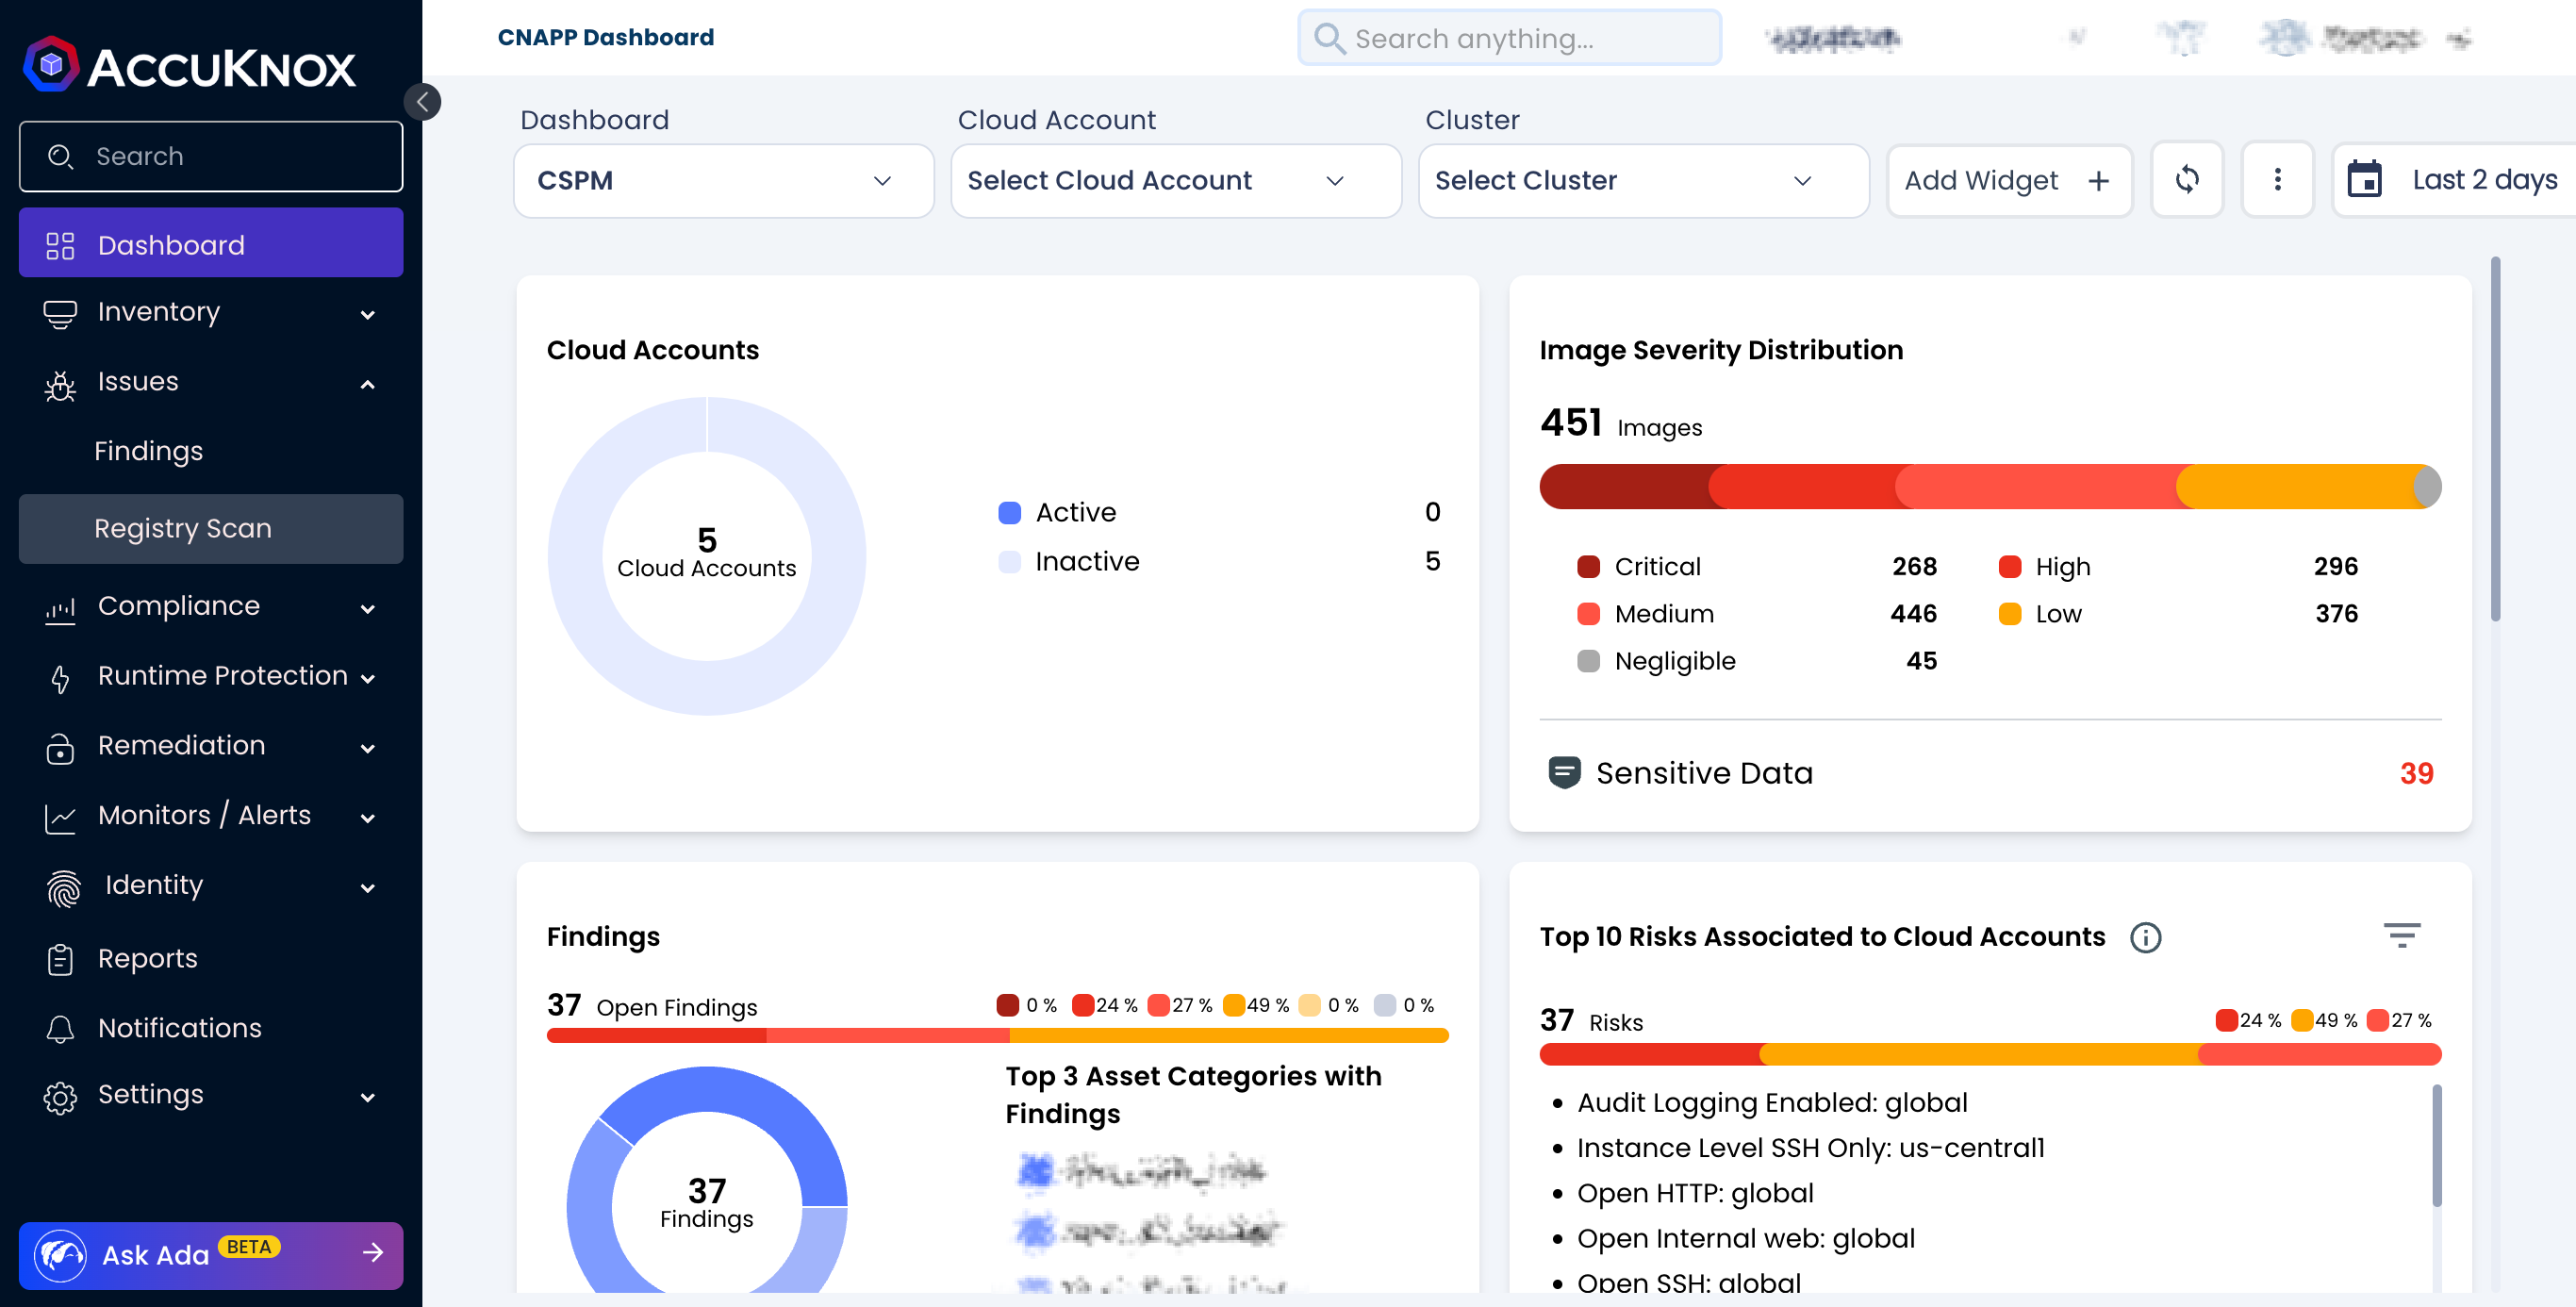Open Findings under Issues

tap(148, 451)
